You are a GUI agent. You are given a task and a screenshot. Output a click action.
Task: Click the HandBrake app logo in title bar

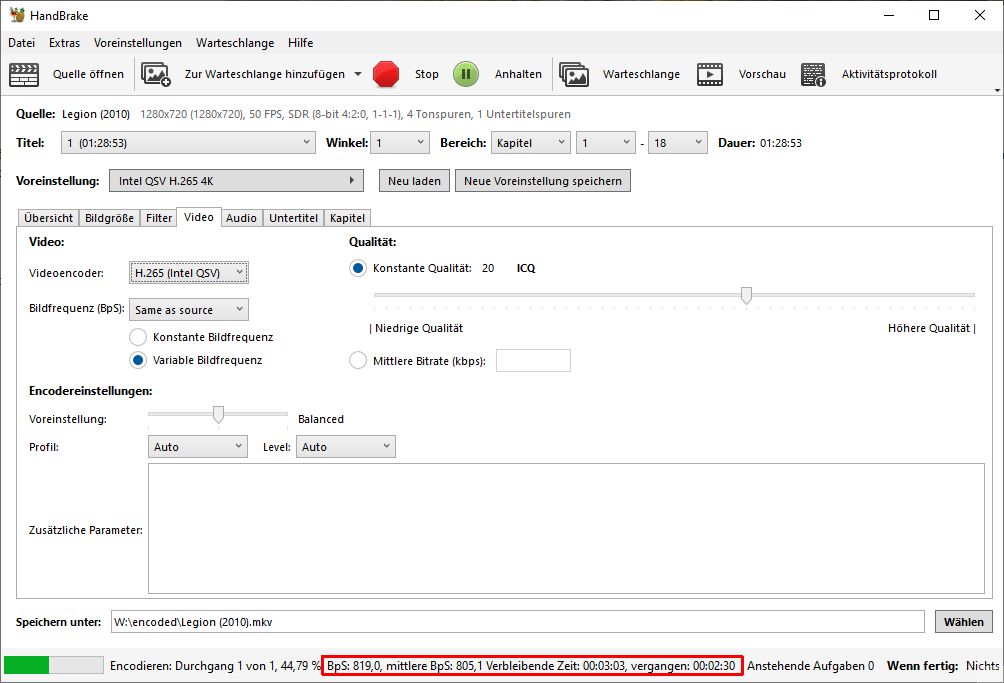tap(17, 15)
